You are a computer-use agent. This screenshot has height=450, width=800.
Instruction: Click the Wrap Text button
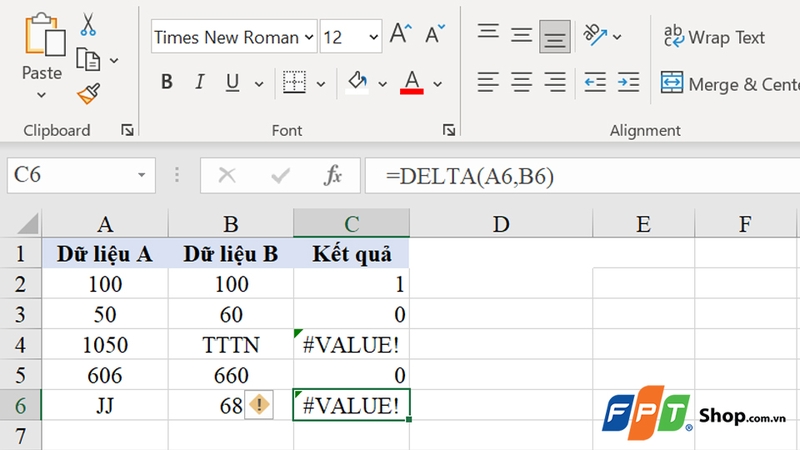[714, 37]
